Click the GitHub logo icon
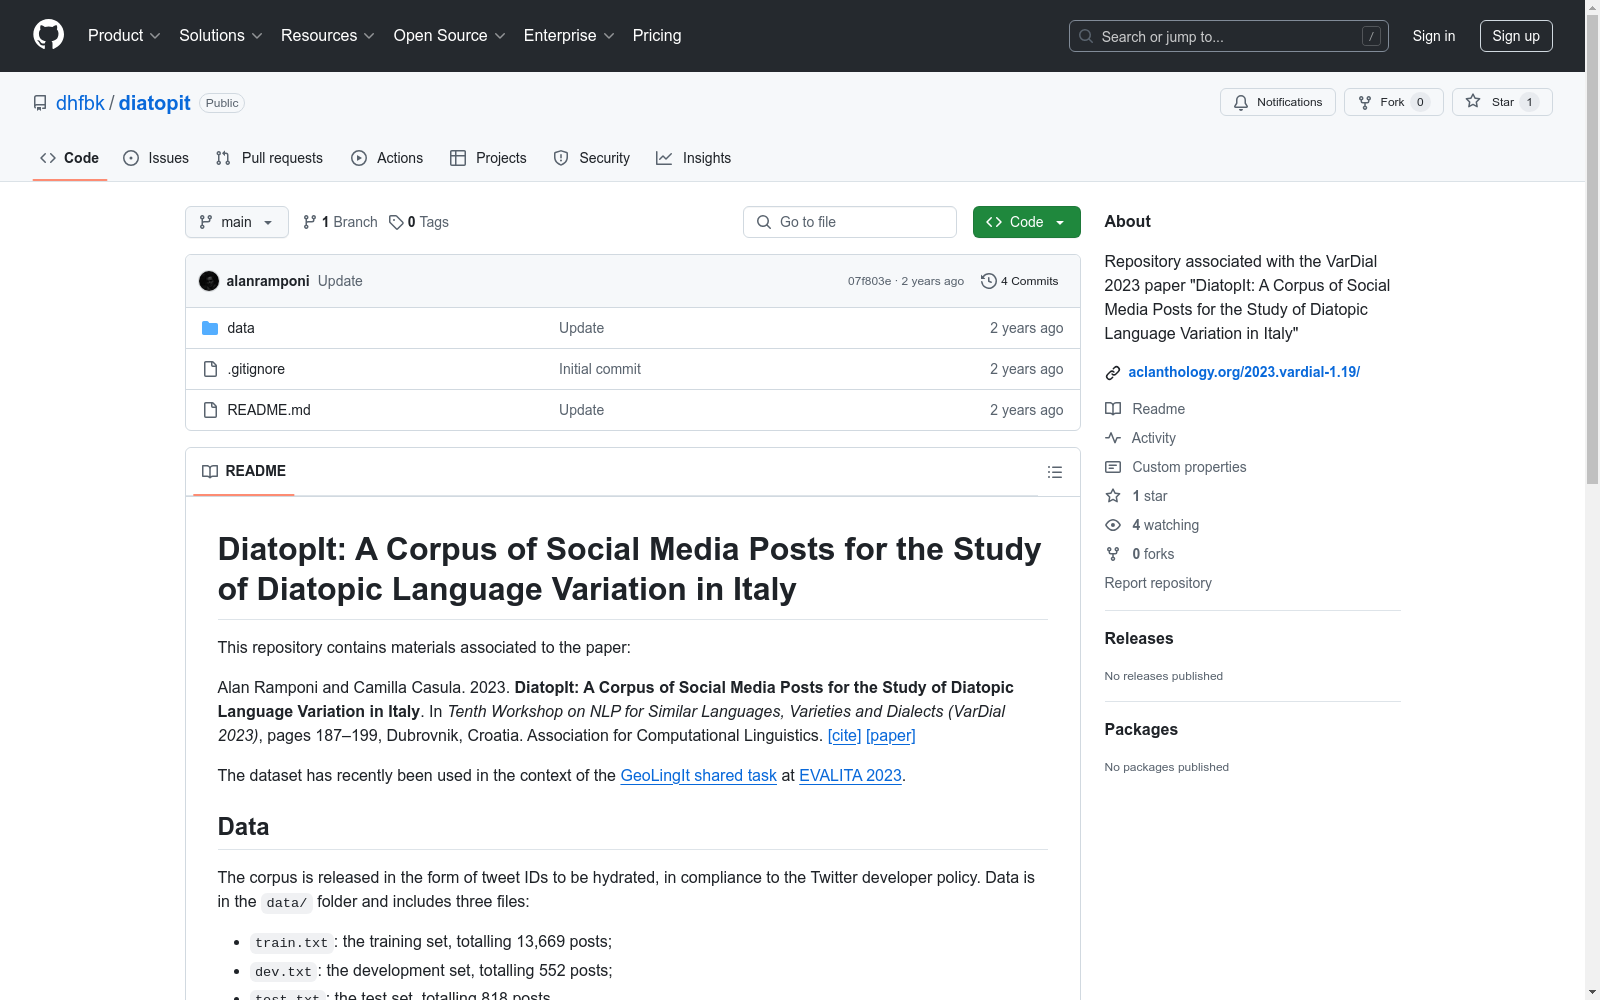 click(48, 35)
